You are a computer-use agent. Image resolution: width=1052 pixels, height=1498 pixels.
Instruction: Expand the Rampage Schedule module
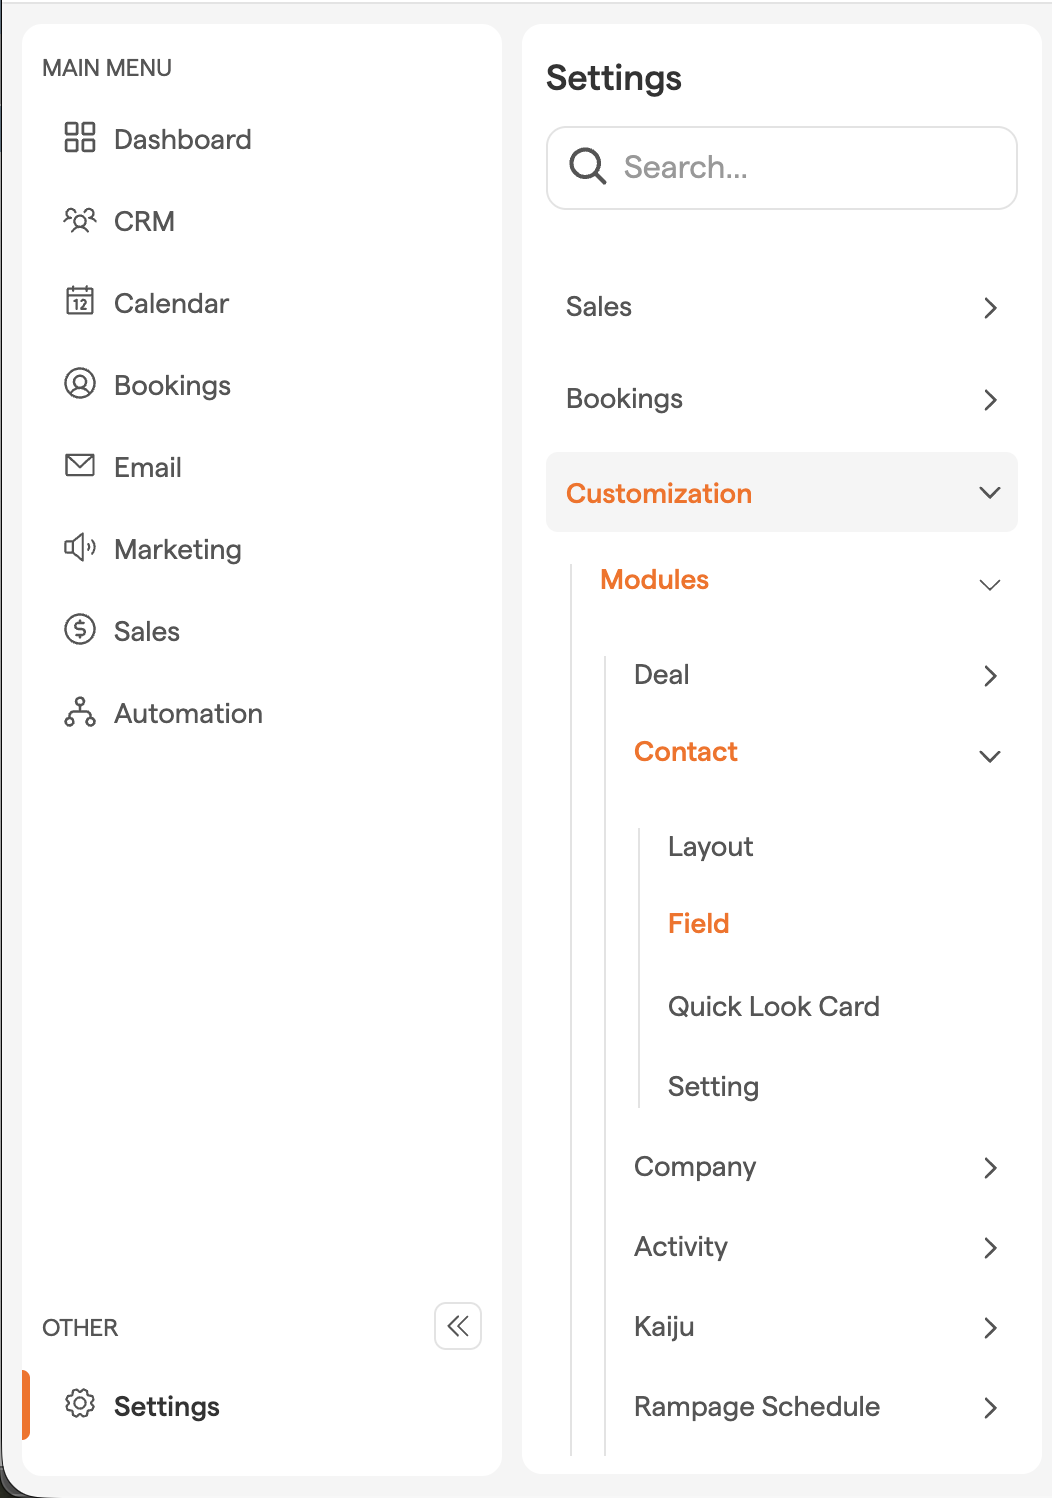(990, 1408)
